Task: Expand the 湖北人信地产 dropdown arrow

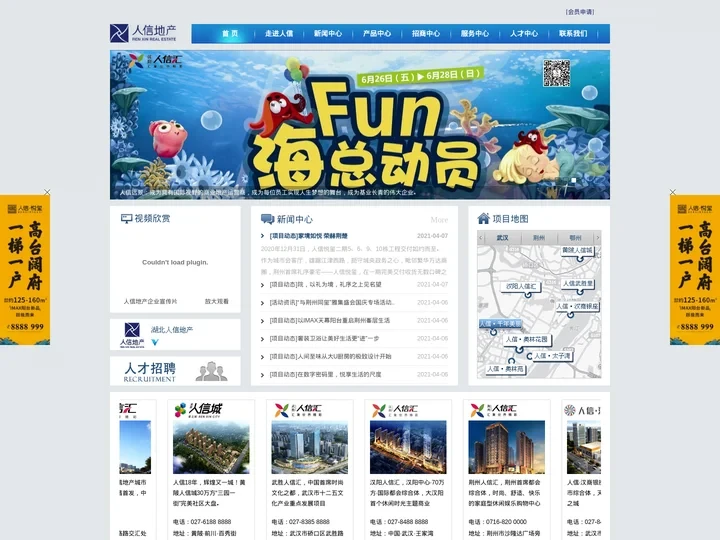Action: [x=155, y=342]
